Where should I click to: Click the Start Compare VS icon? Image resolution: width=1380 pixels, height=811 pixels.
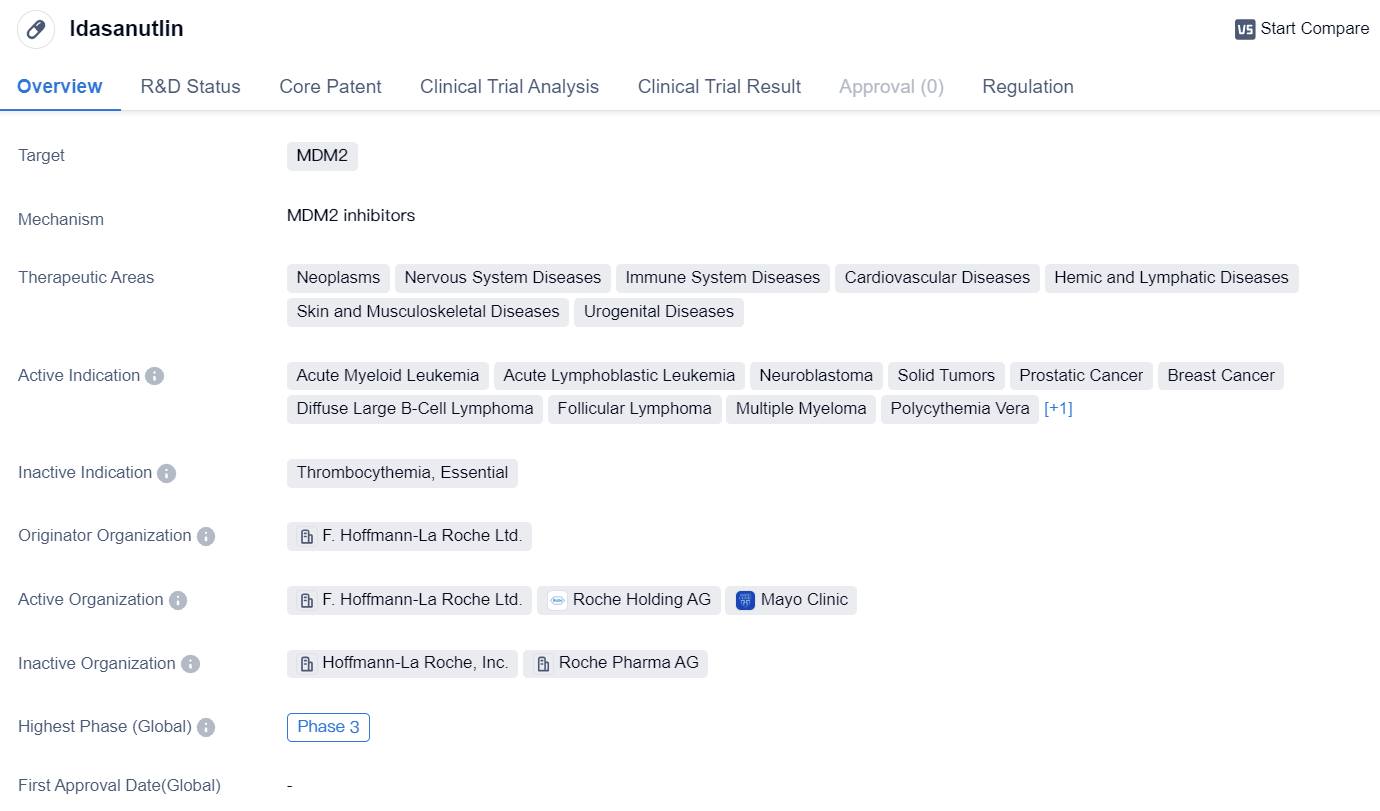click(1245, 29)
